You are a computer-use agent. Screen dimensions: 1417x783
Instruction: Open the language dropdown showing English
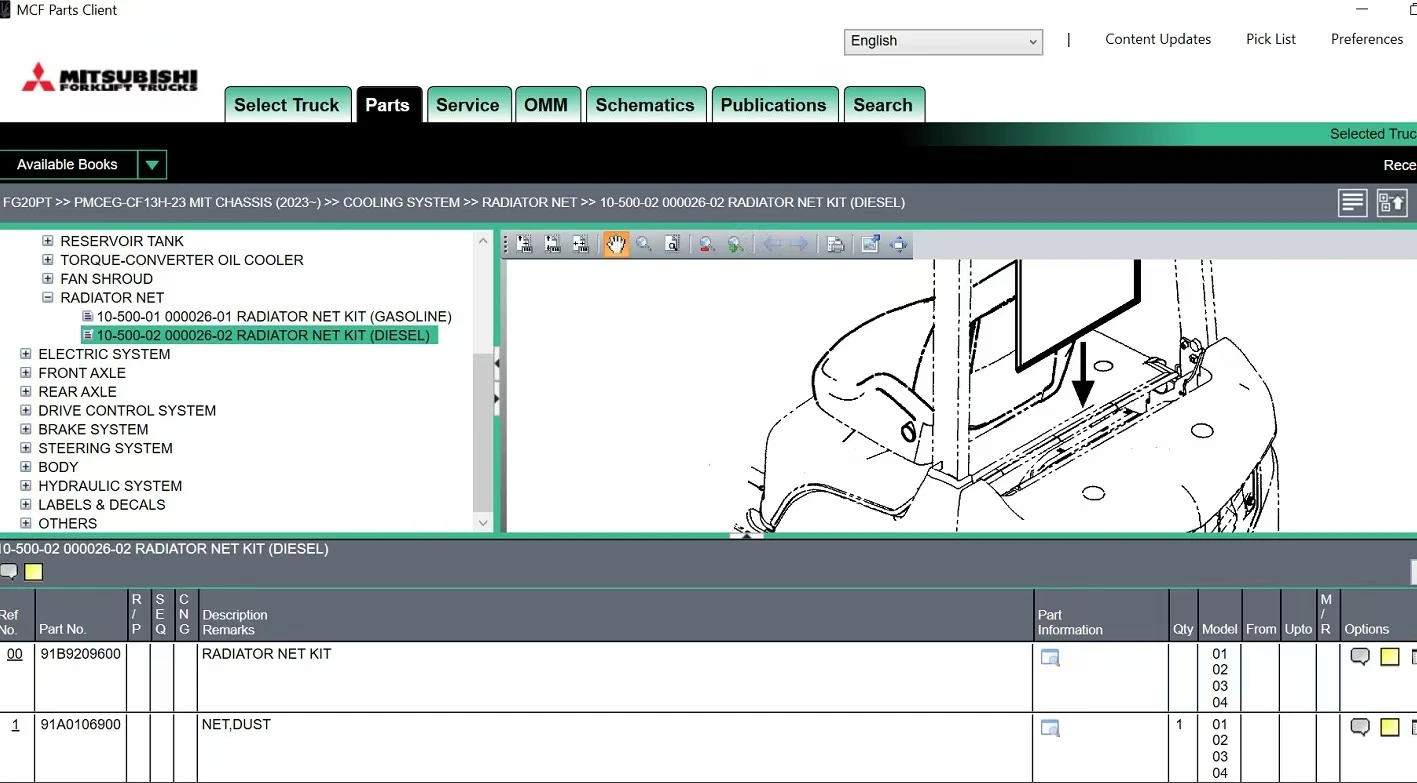click(x=943, y=41)
